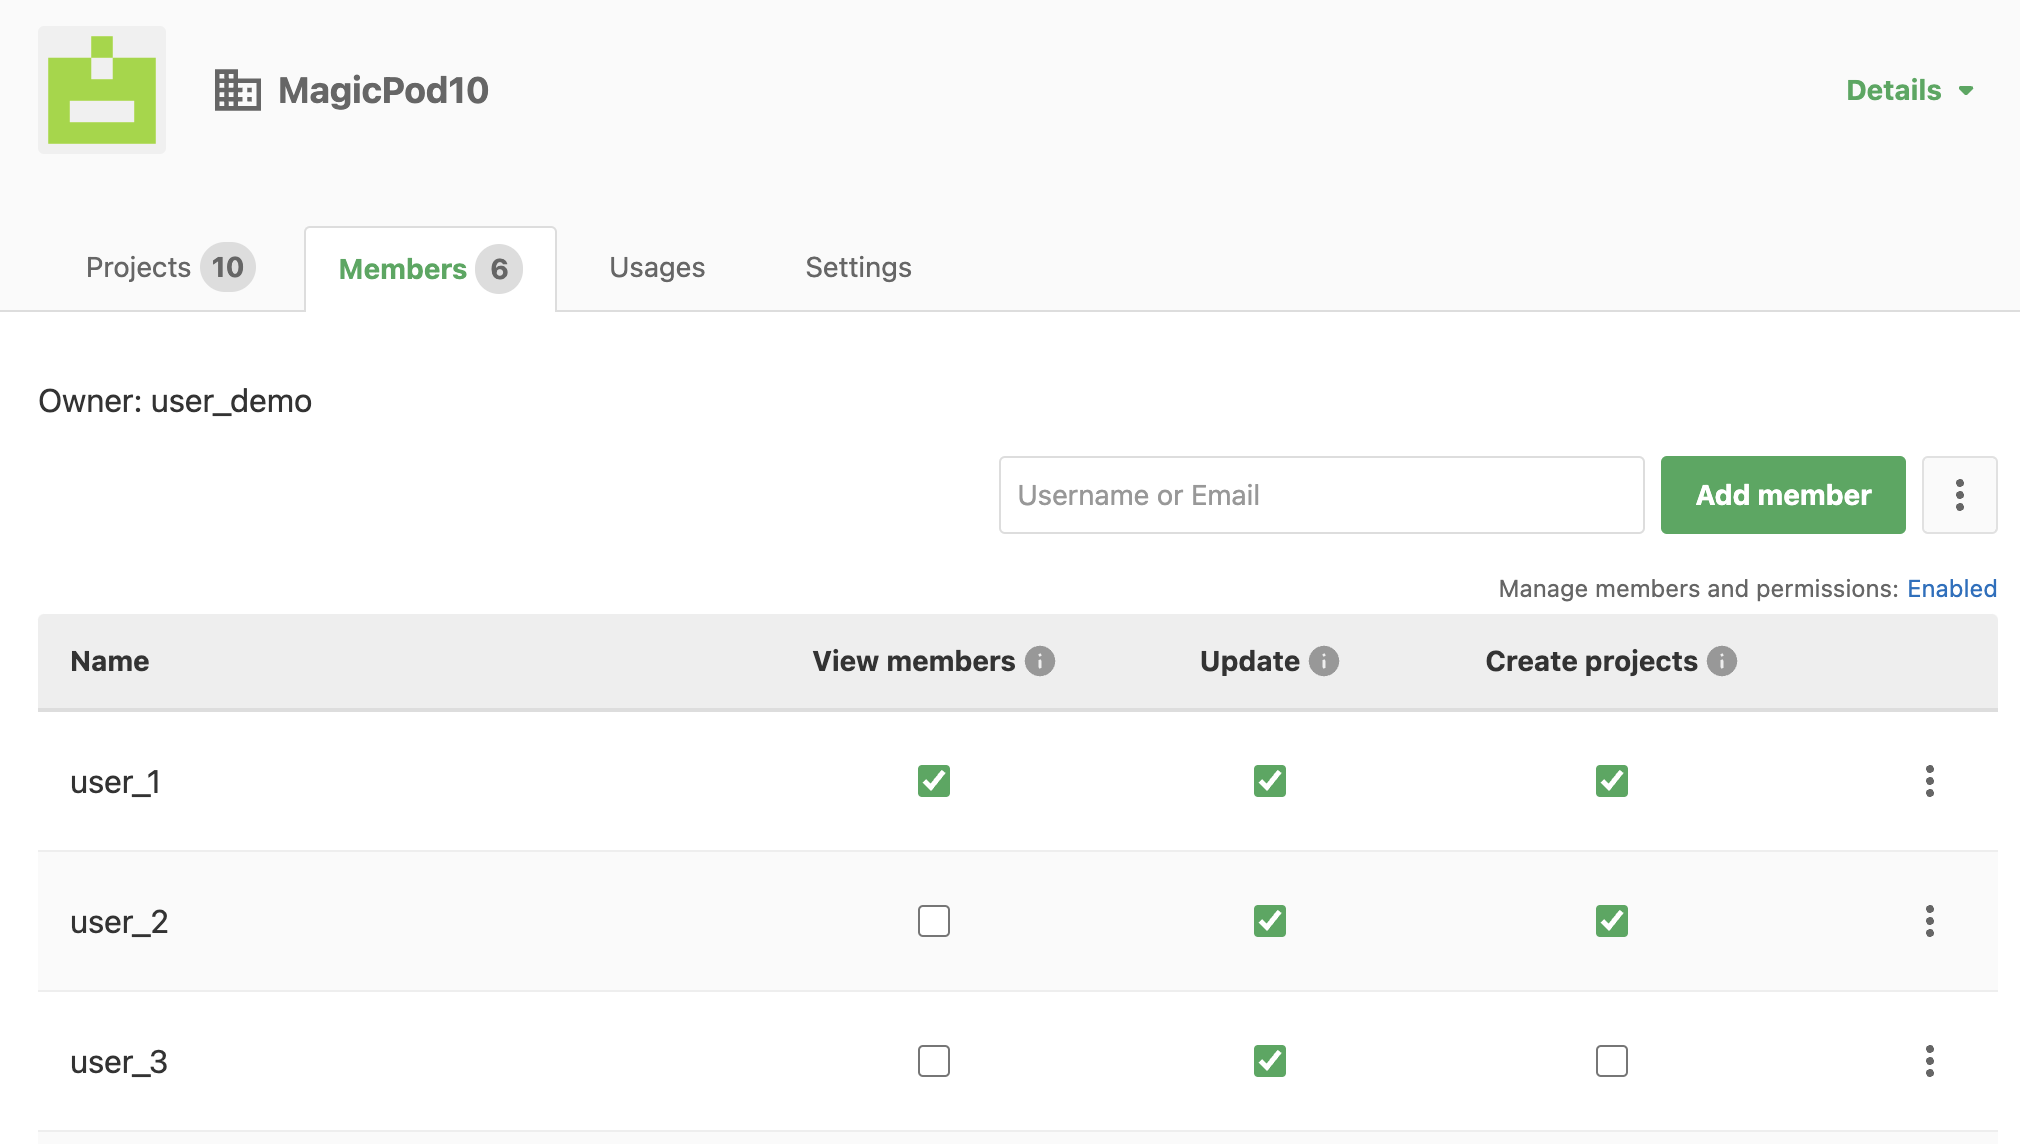Open the info icon next to View members
The width and height of the screenshot is (2020, 1144).
[1040, 661]
